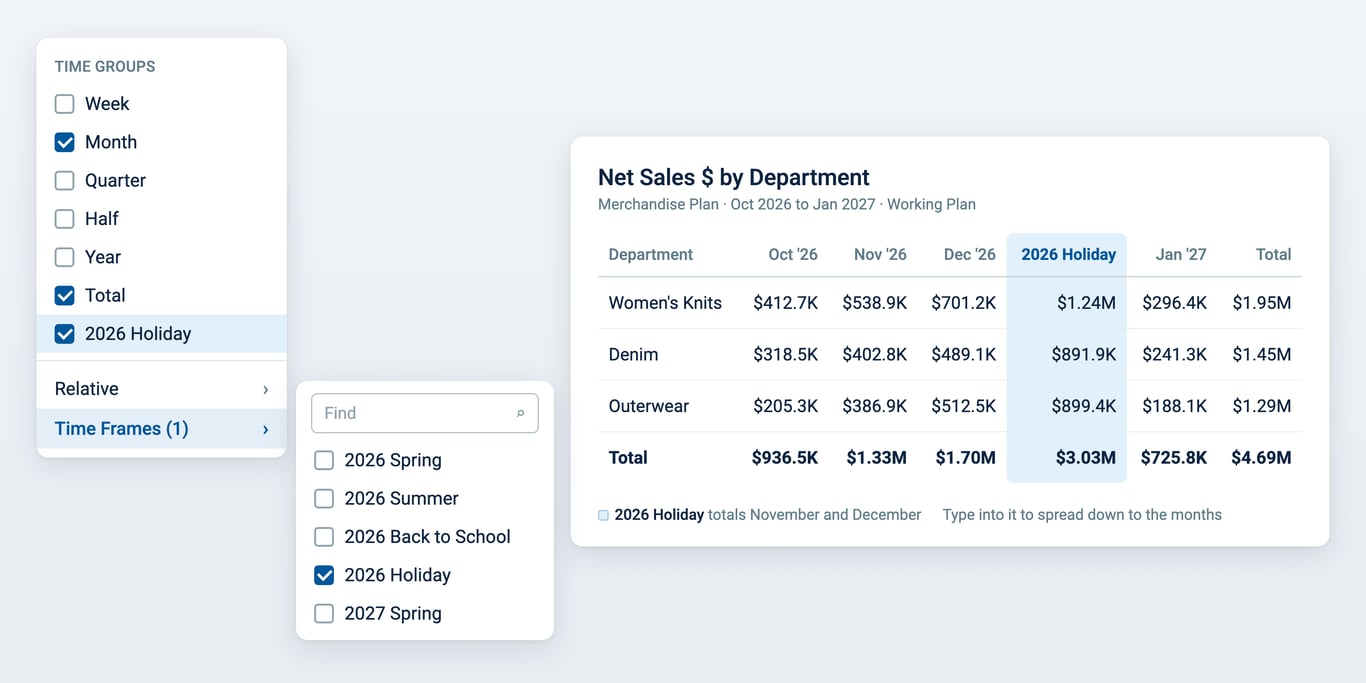Uncheck the Total time group
Image resolution: width=1366 pixels, height=683 pixels.
point(64,295)
